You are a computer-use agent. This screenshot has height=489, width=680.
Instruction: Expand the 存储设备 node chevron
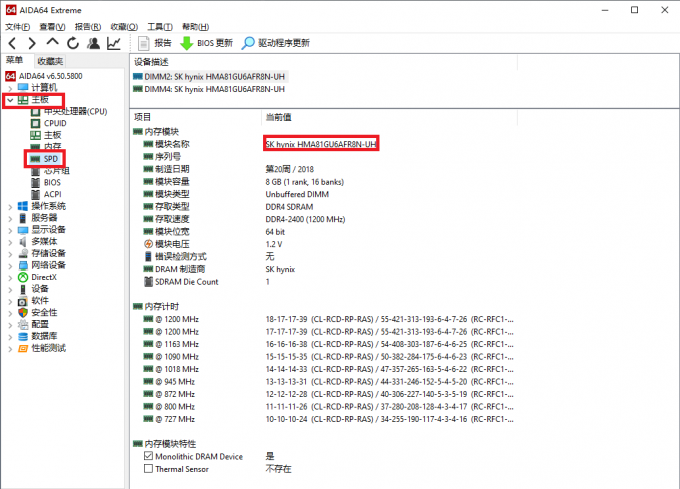pyautogui.click(x=10, y=254)
